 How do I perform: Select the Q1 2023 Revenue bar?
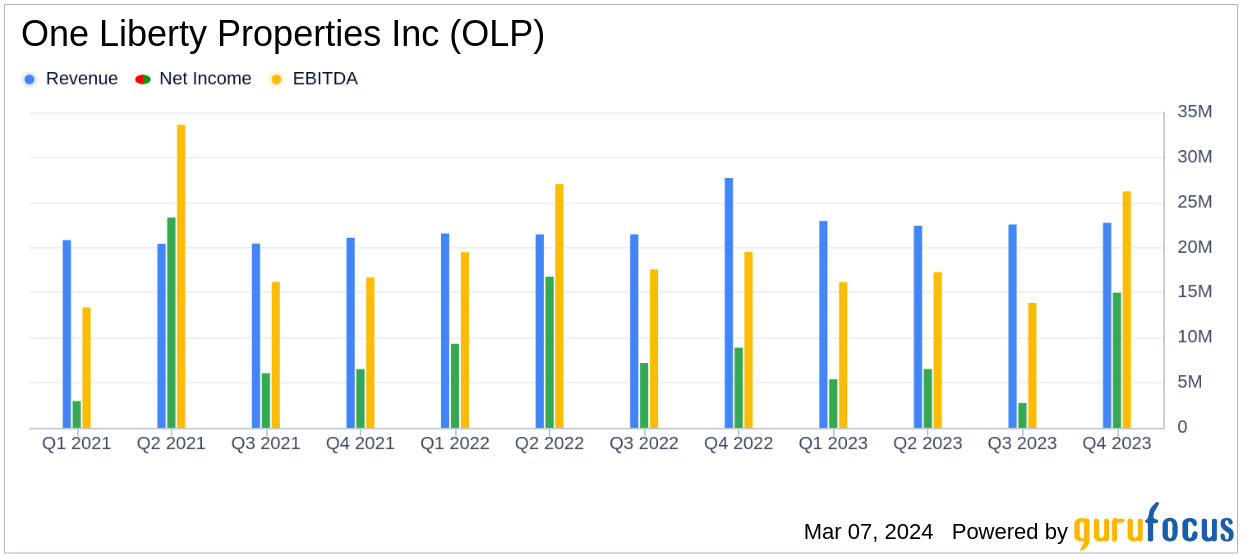pos(823,325)
